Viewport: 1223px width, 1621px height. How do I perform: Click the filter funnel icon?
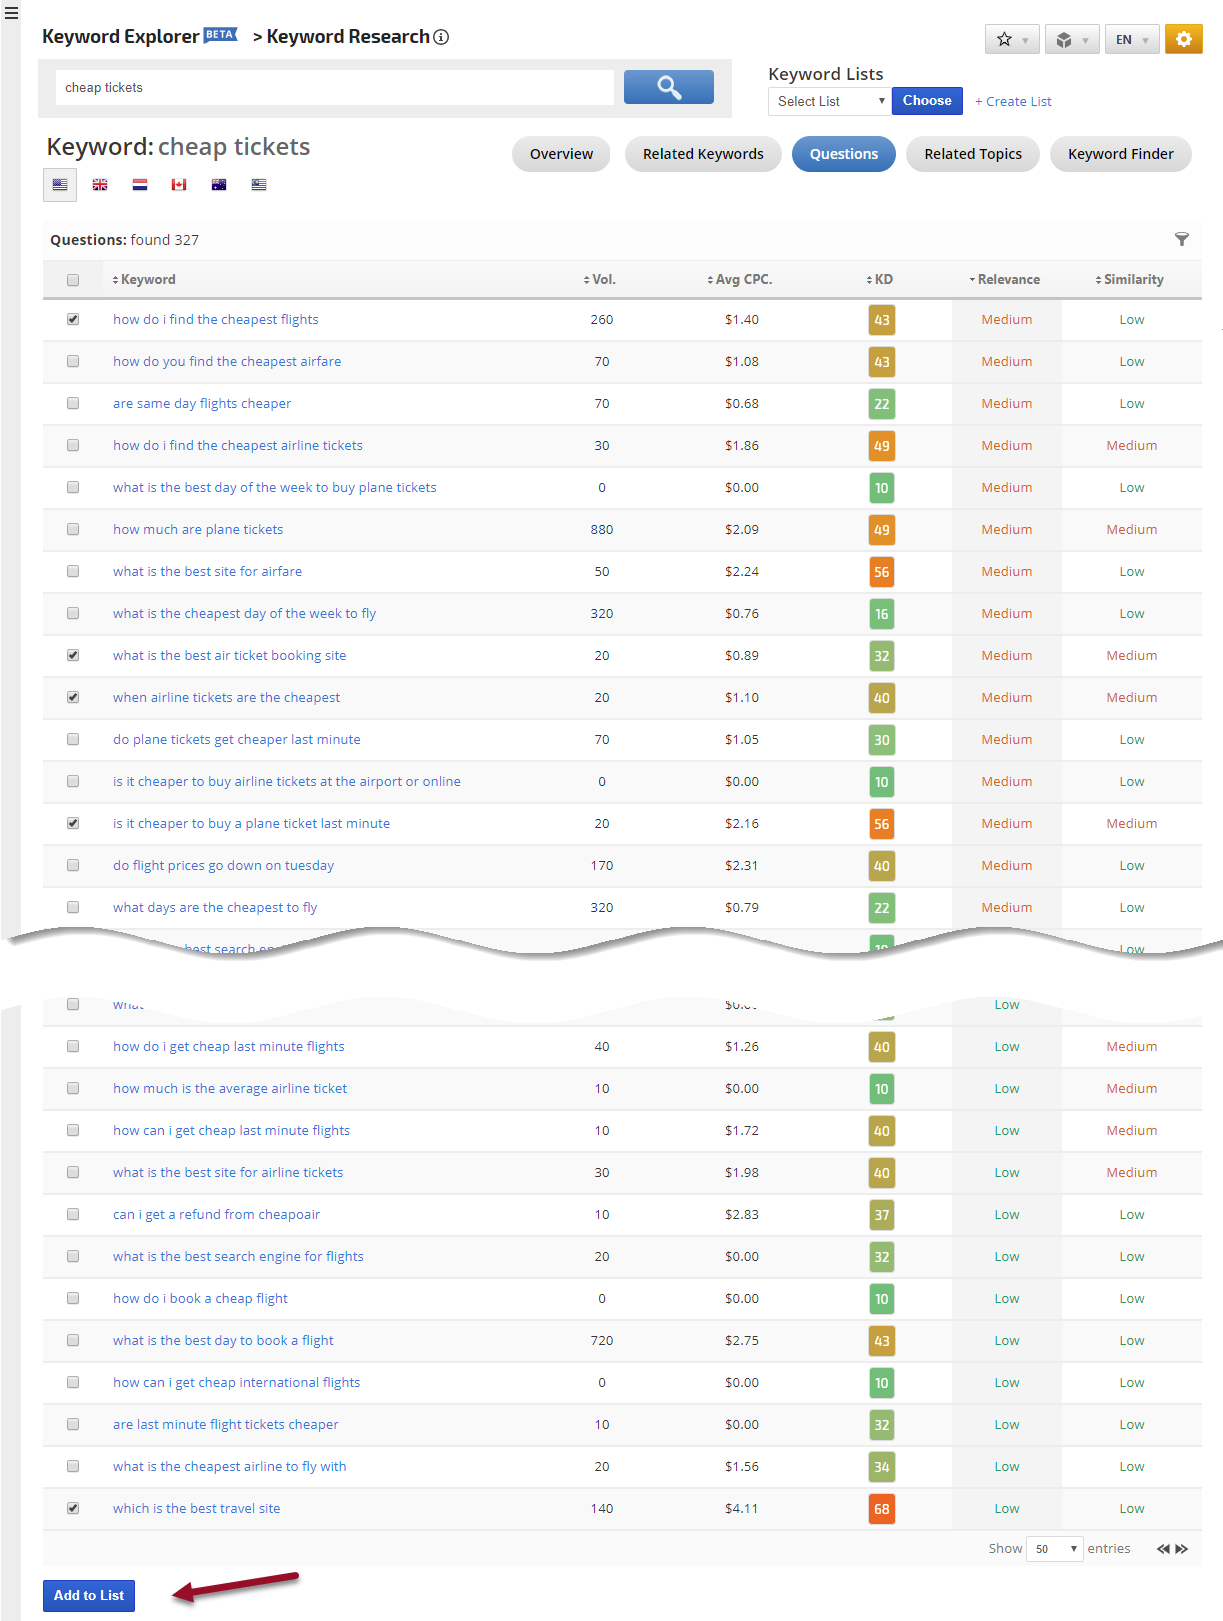pyautogui.click(x=1181, y=239)
